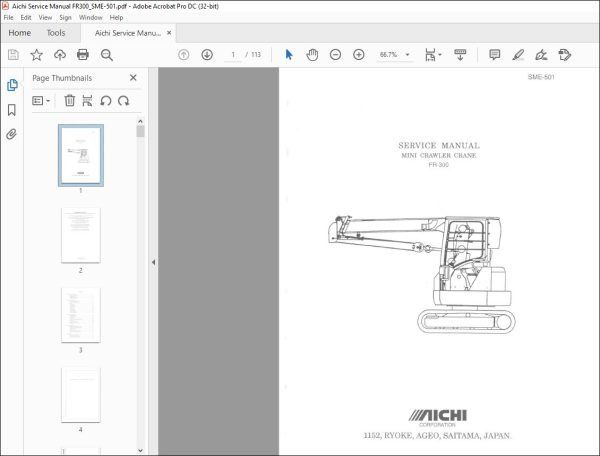The image size is (600, 456).
Task: Open the View menu
Action: click(x=45, y=18)
